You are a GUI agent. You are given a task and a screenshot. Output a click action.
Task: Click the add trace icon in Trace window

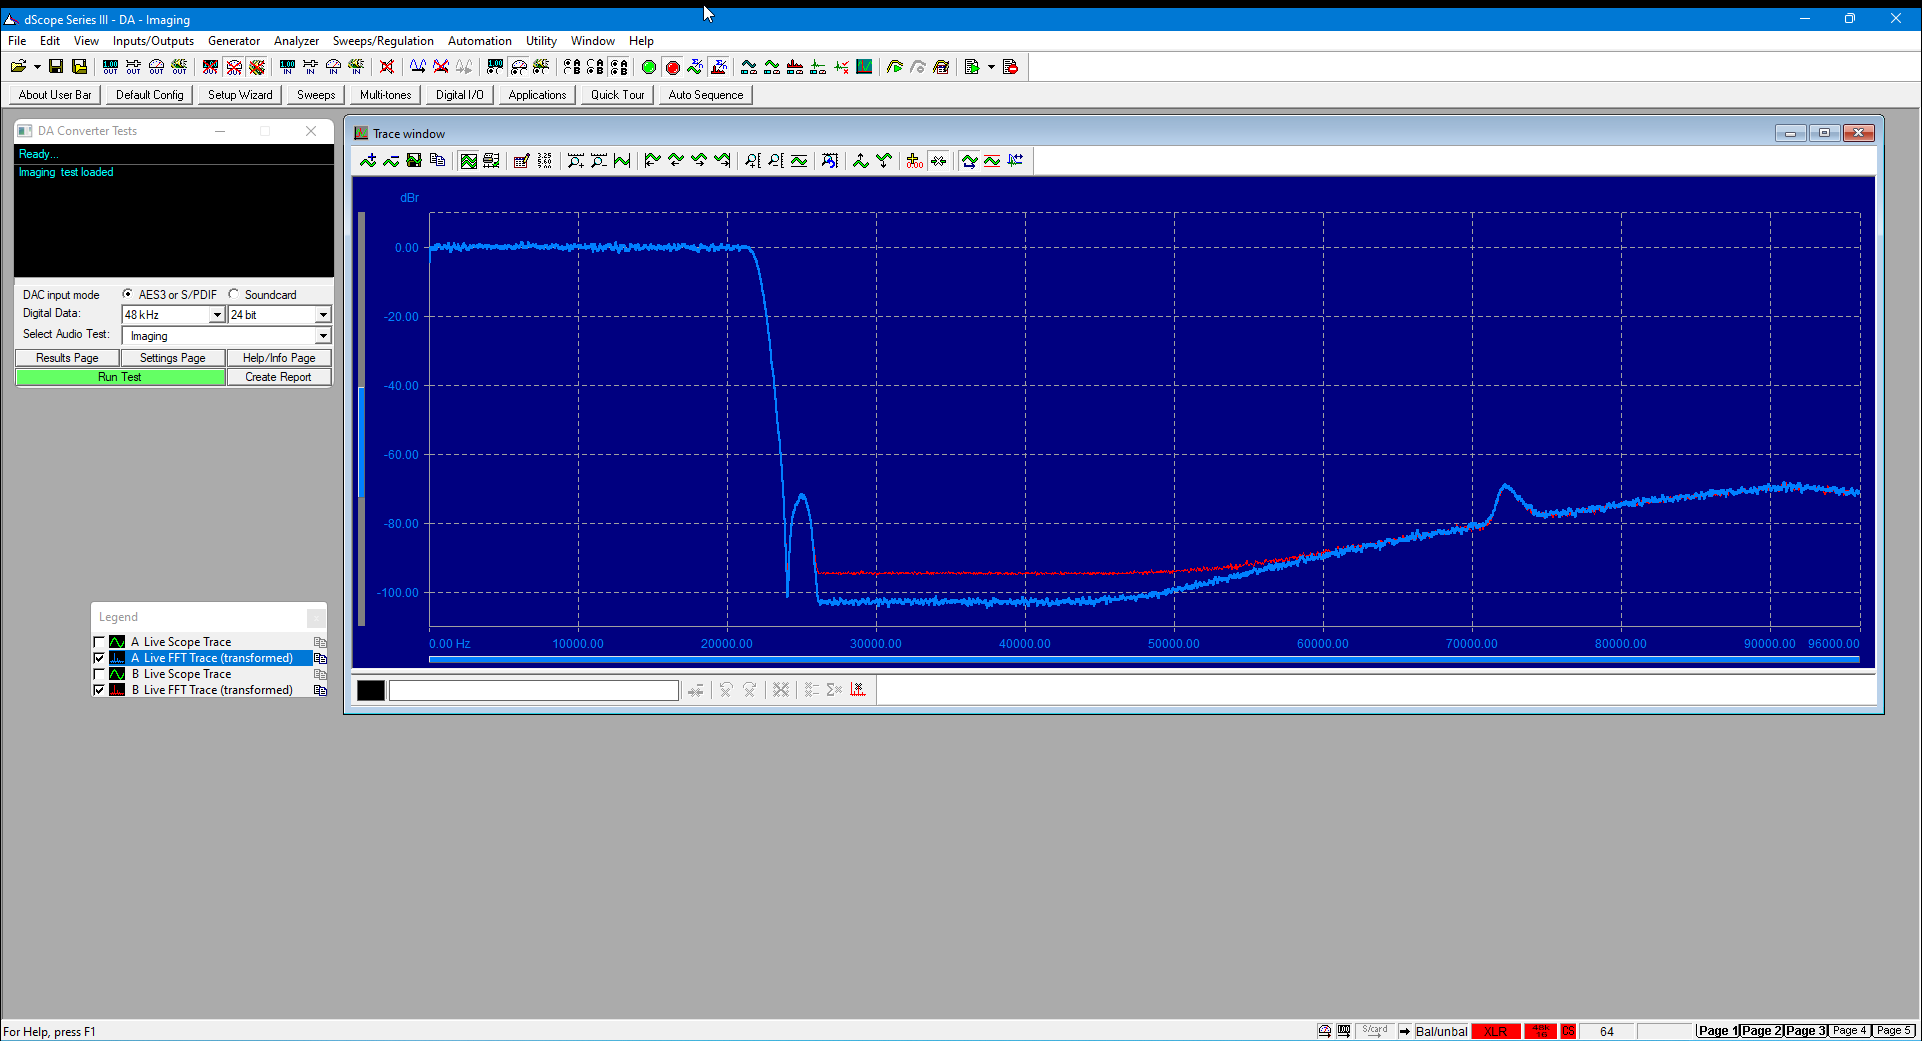(x=368, y=161)
